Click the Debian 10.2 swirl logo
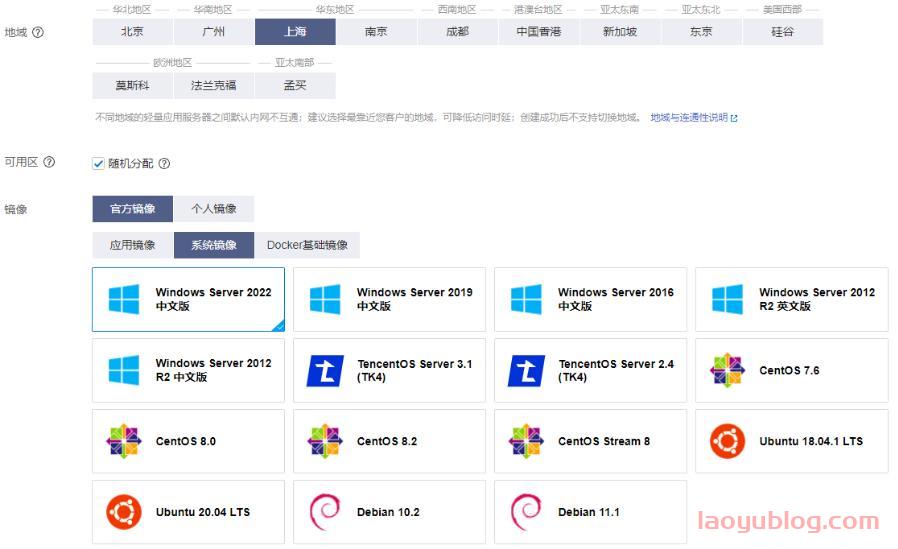The image size is (898, 549). pos(325,512)
